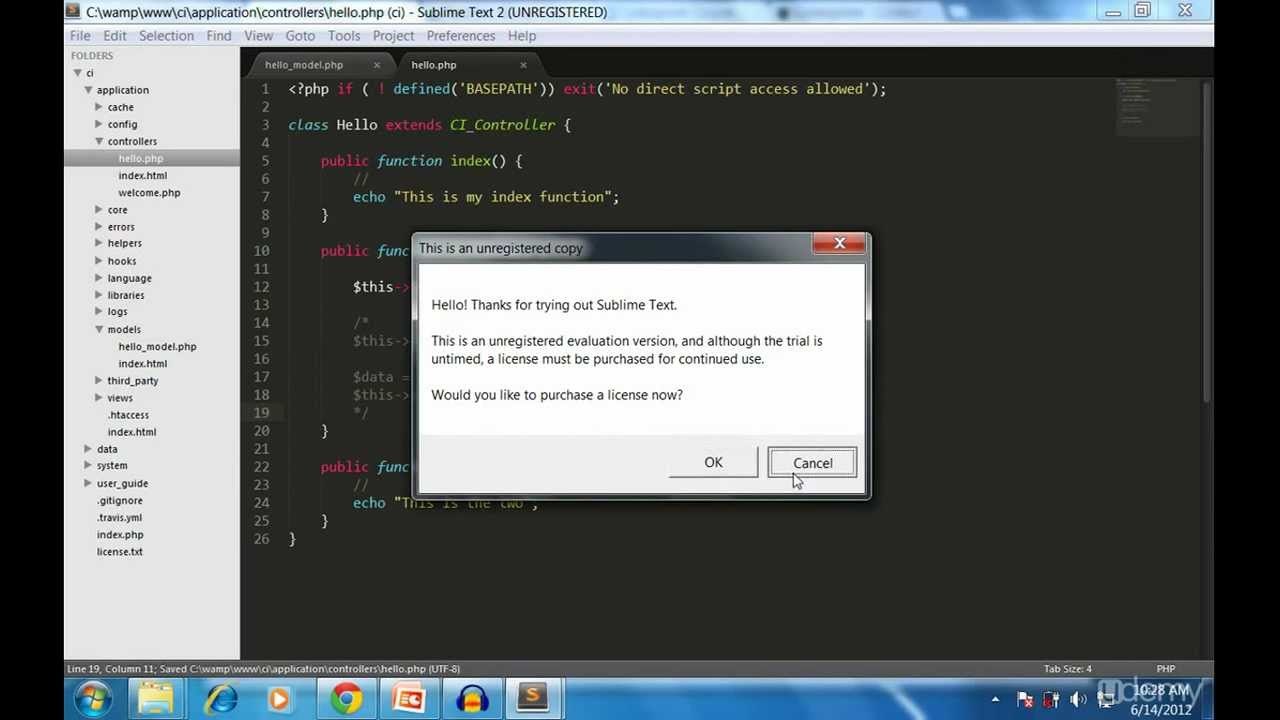Switch to hello_model.php tab
1280x720 pixels.
pyautogui.click(x=304, y=65)
